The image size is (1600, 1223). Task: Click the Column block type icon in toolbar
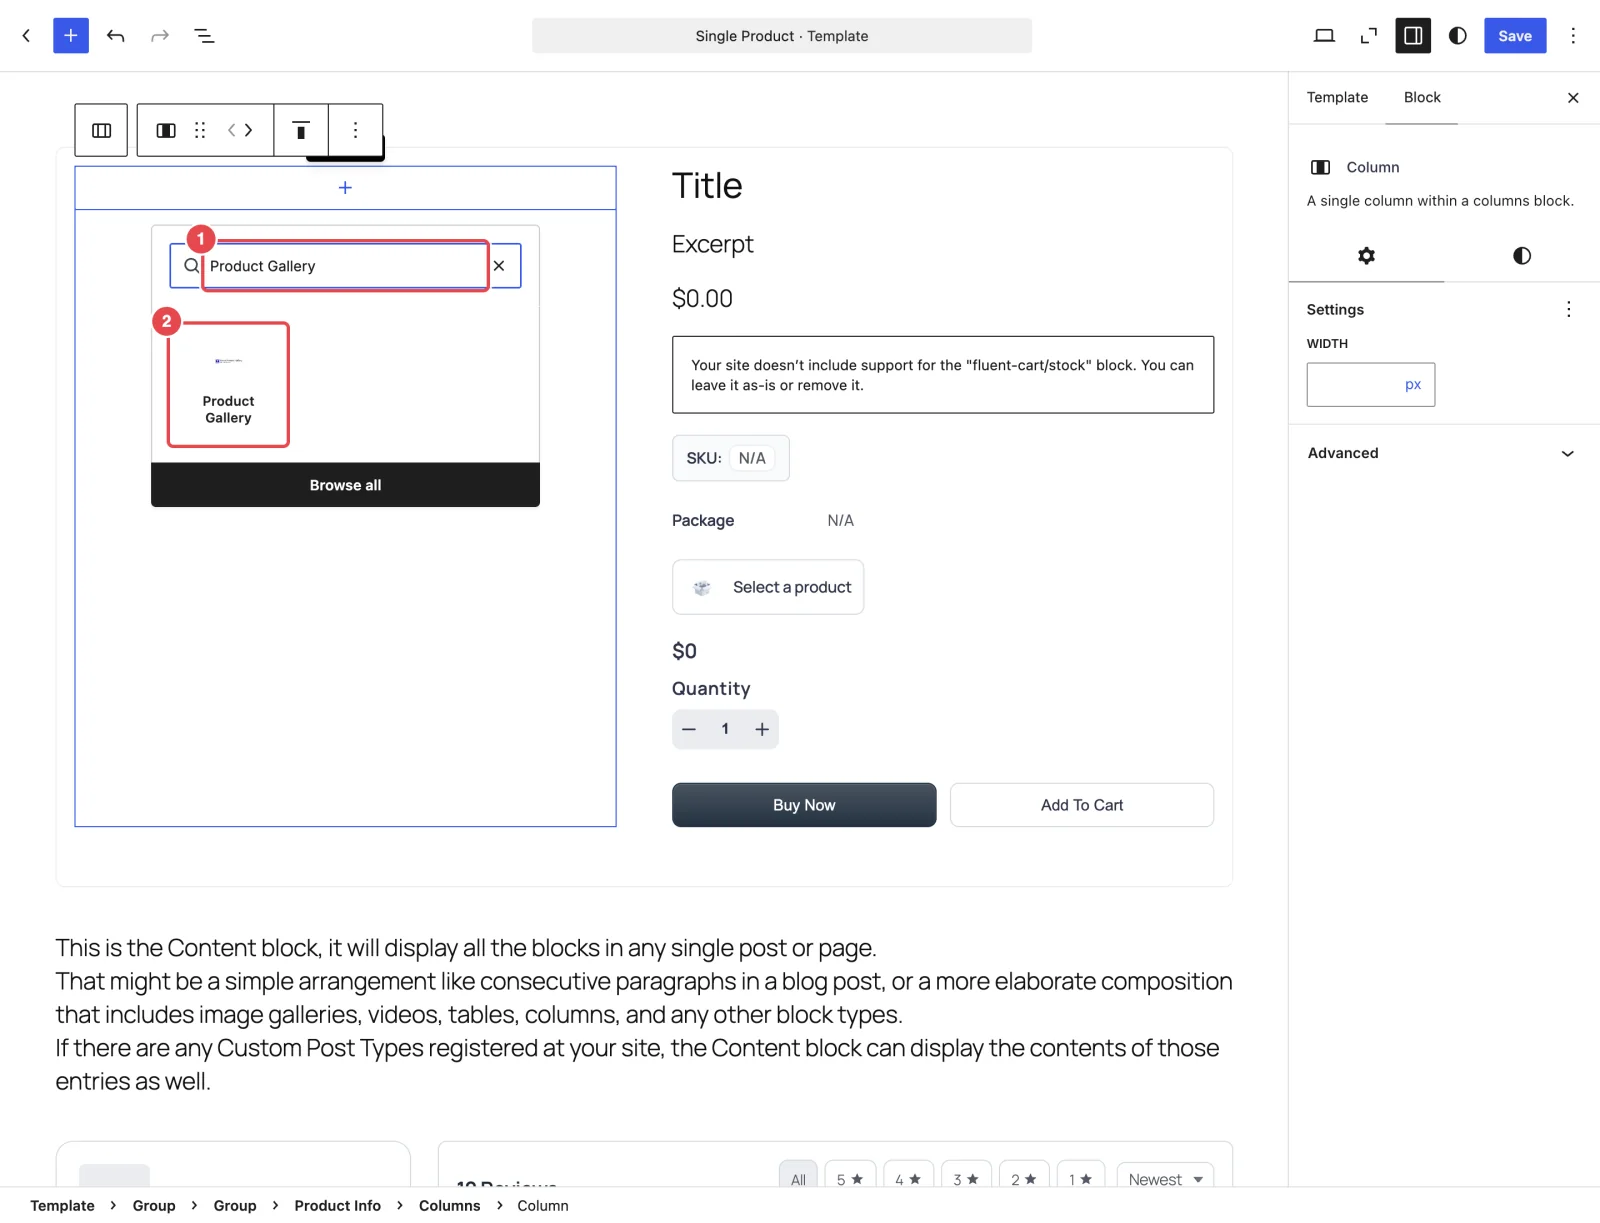click(166, 130)
